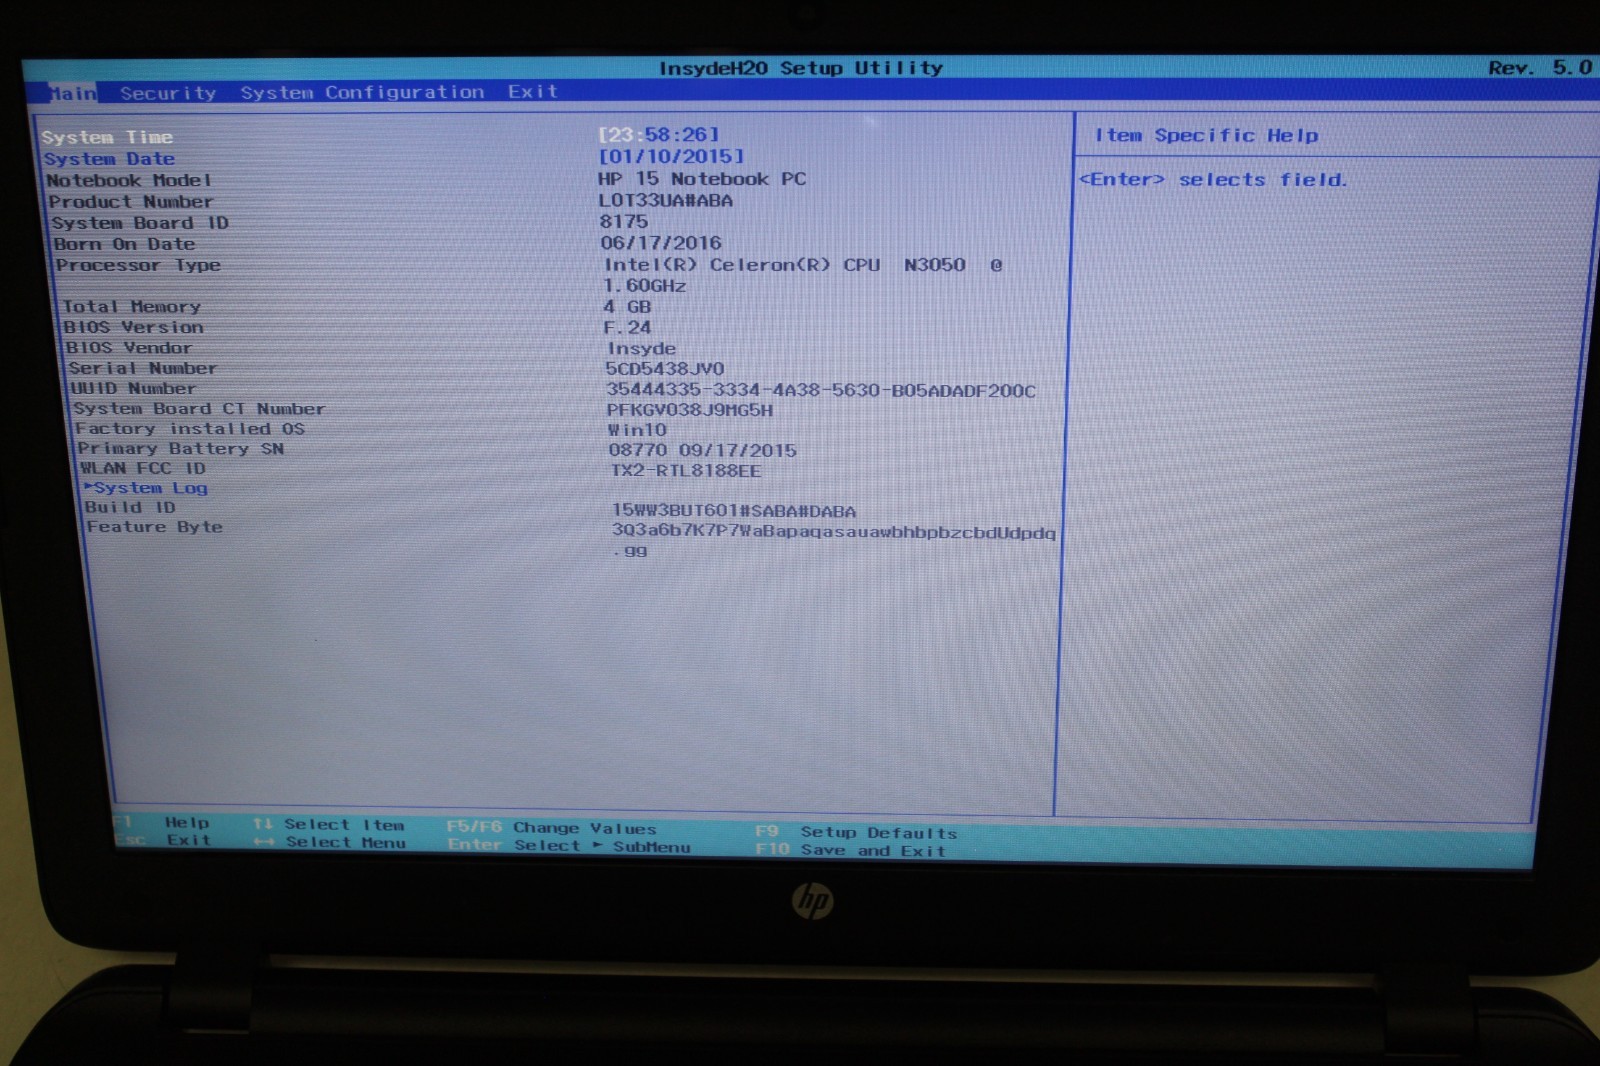Click the System Board ID label
The width and height of the screenshot is (1600, 1066).
(140, 223)
